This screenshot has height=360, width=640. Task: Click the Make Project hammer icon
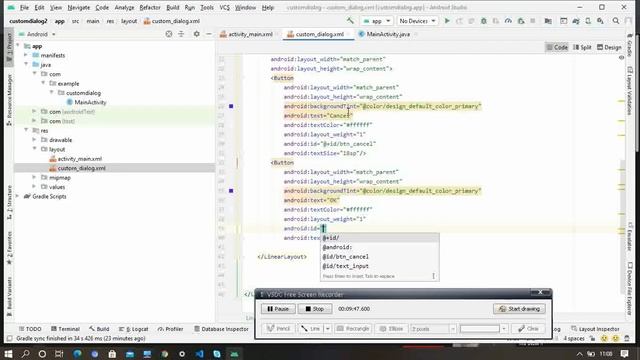(350, 21)
